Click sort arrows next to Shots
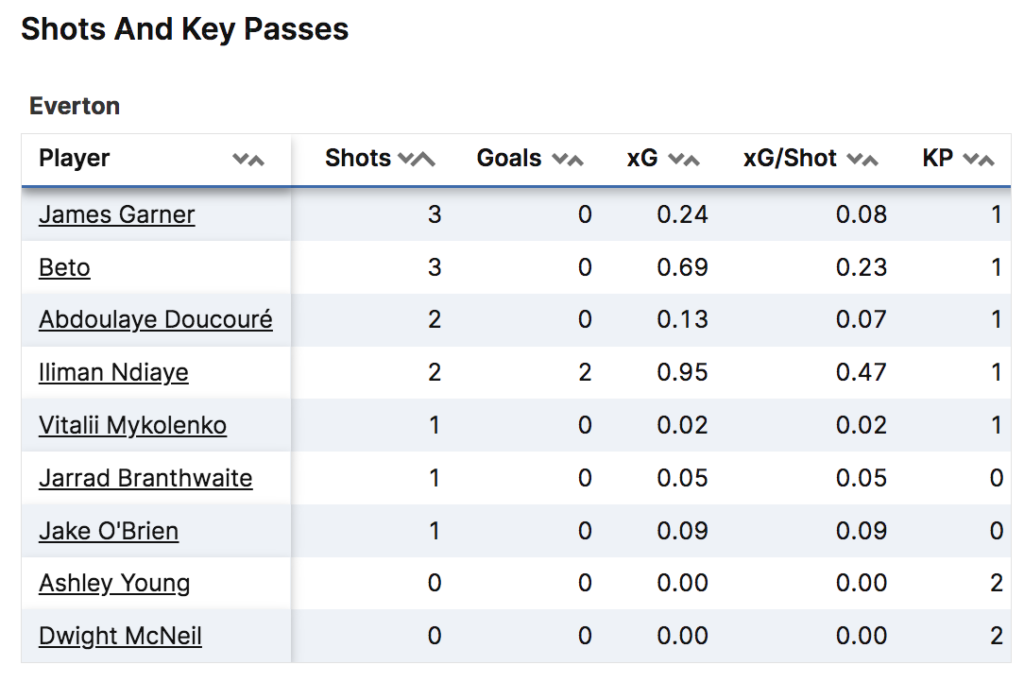 coord(416,160)
